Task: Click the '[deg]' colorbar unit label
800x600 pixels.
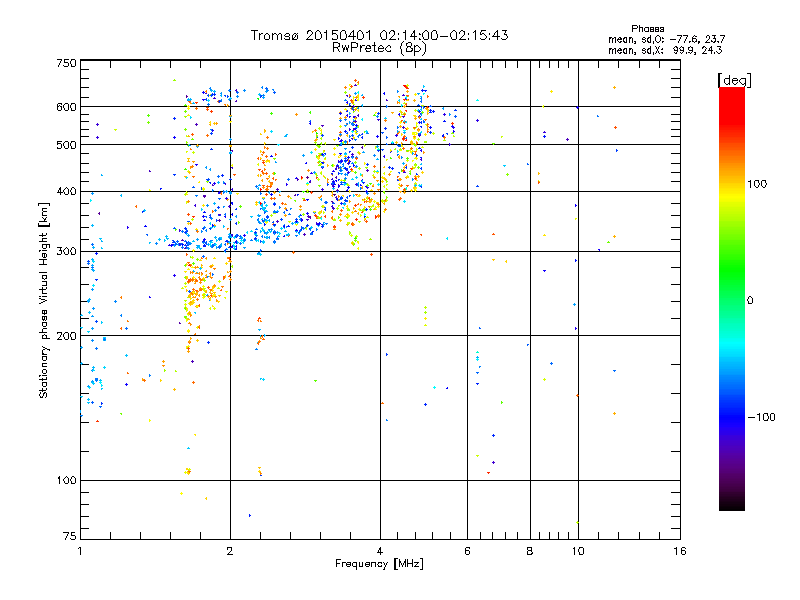Action: (x=734, y=81)
